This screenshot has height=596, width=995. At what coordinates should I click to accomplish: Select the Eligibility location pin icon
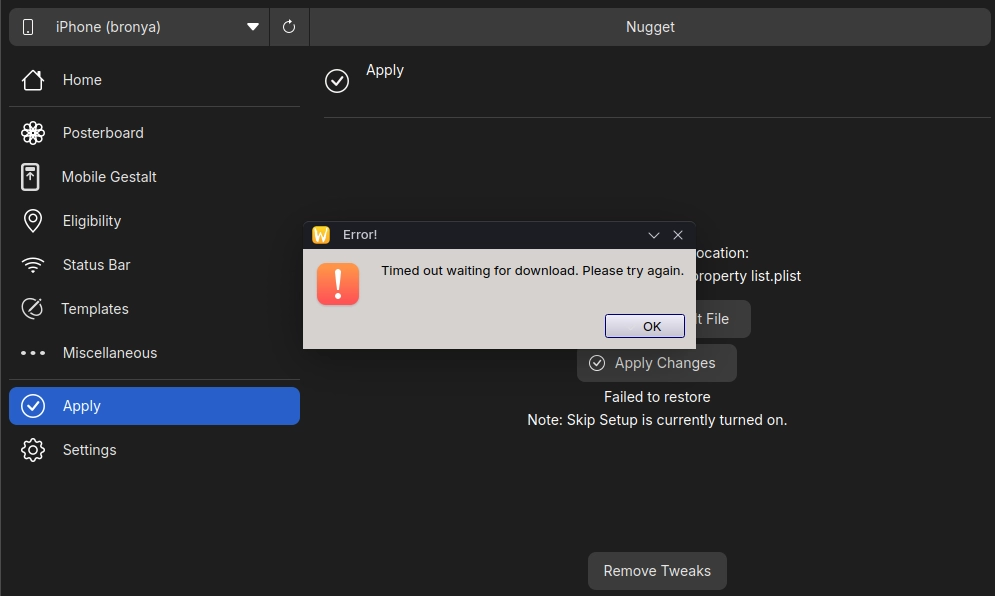[32, 221]
